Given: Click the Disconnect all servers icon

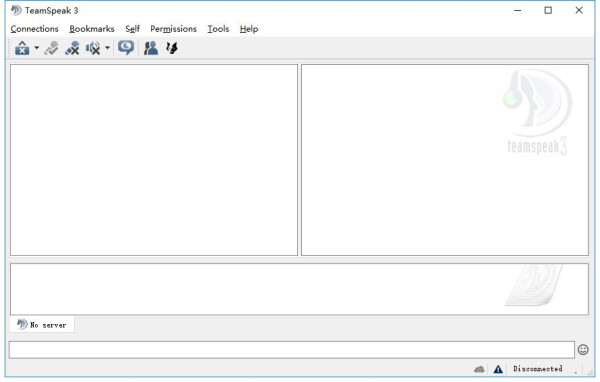Looking at the screenshot, I should pyautogui.click(x=72, y=48).
